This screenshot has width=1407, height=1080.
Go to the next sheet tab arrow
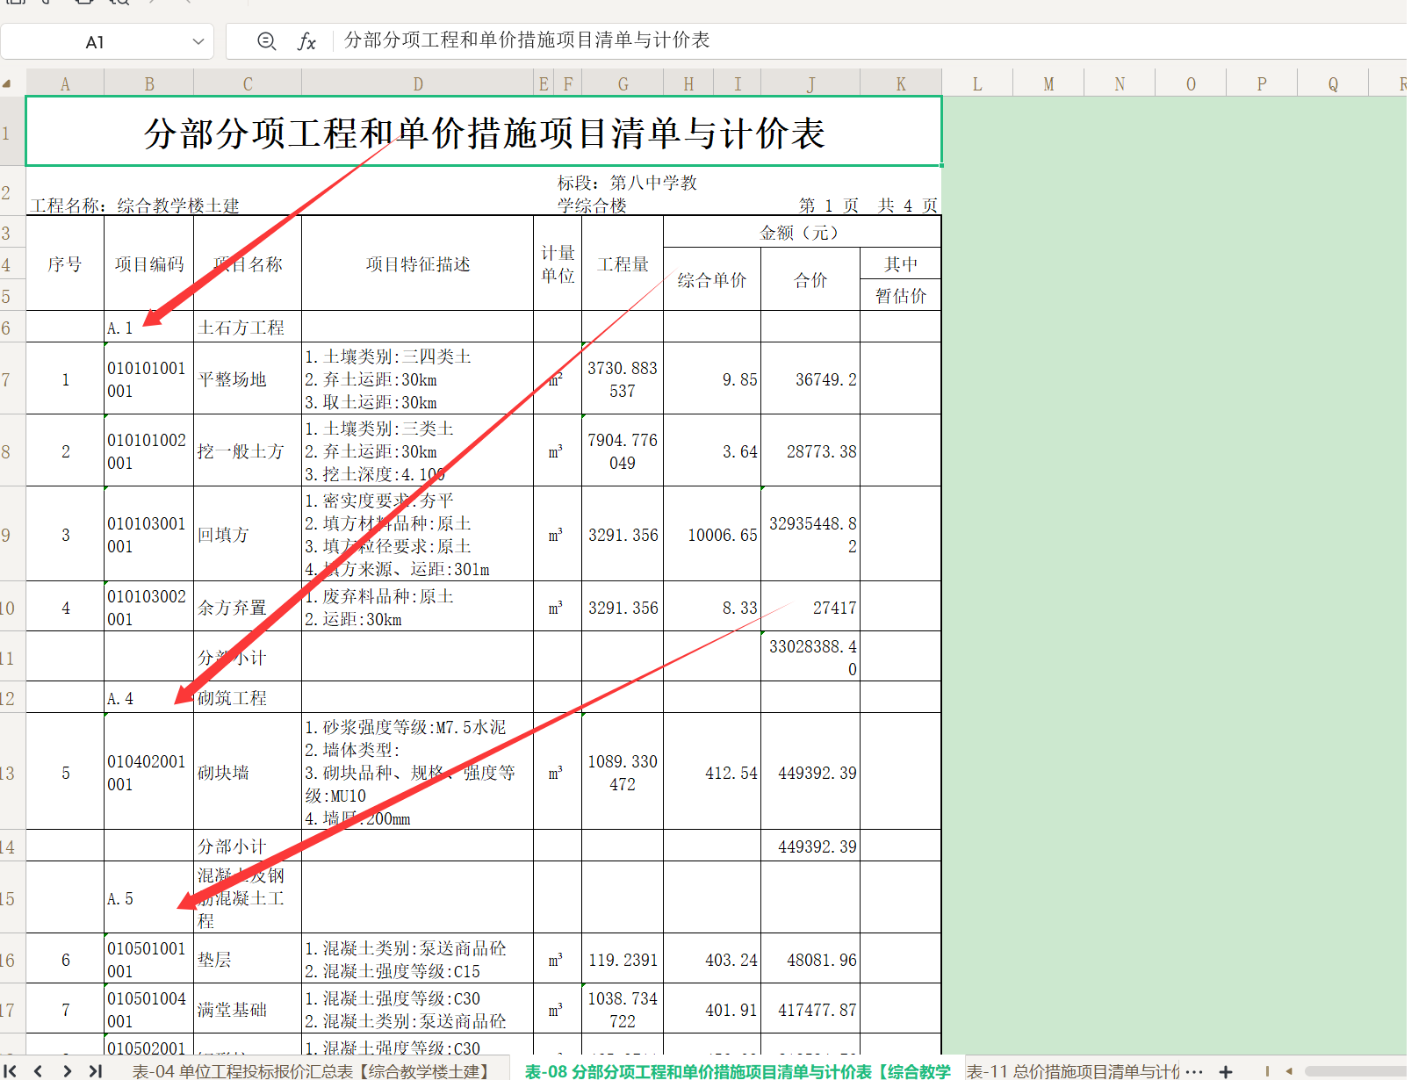(x=67, y=1071)
